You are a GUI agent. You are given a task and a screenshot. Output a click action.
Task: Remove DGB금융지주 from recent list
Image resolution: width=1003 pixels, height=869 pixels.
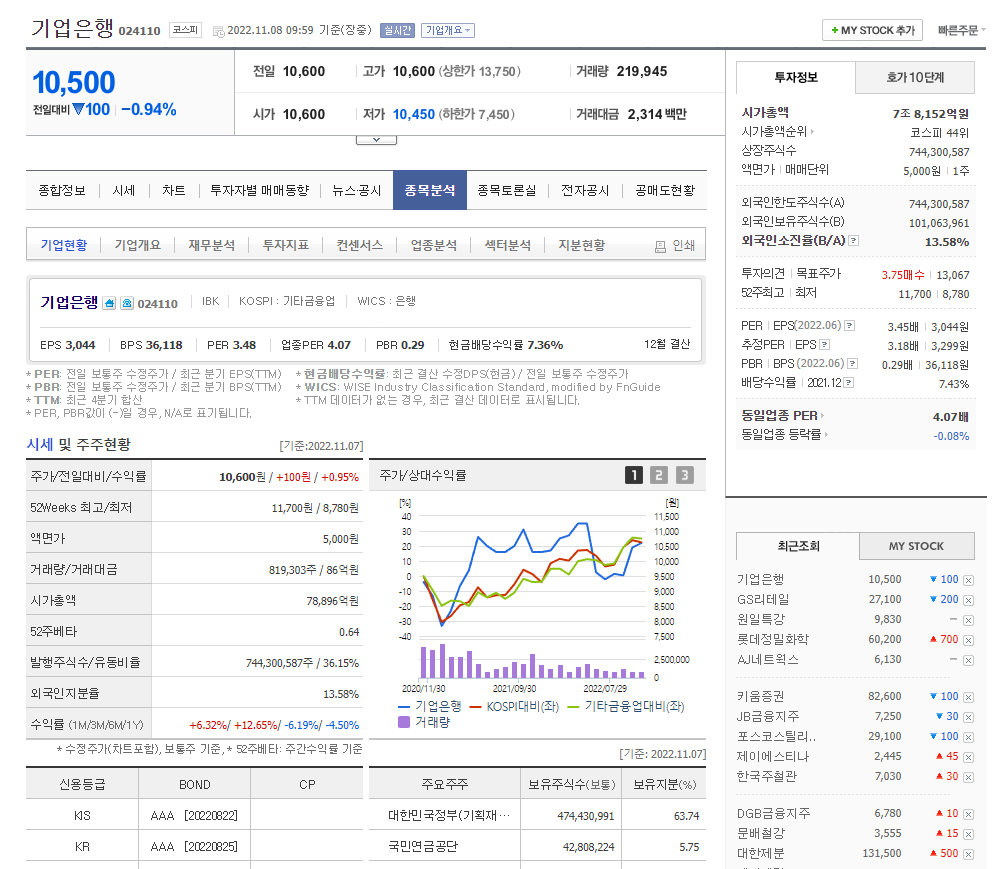click(968, 815)
